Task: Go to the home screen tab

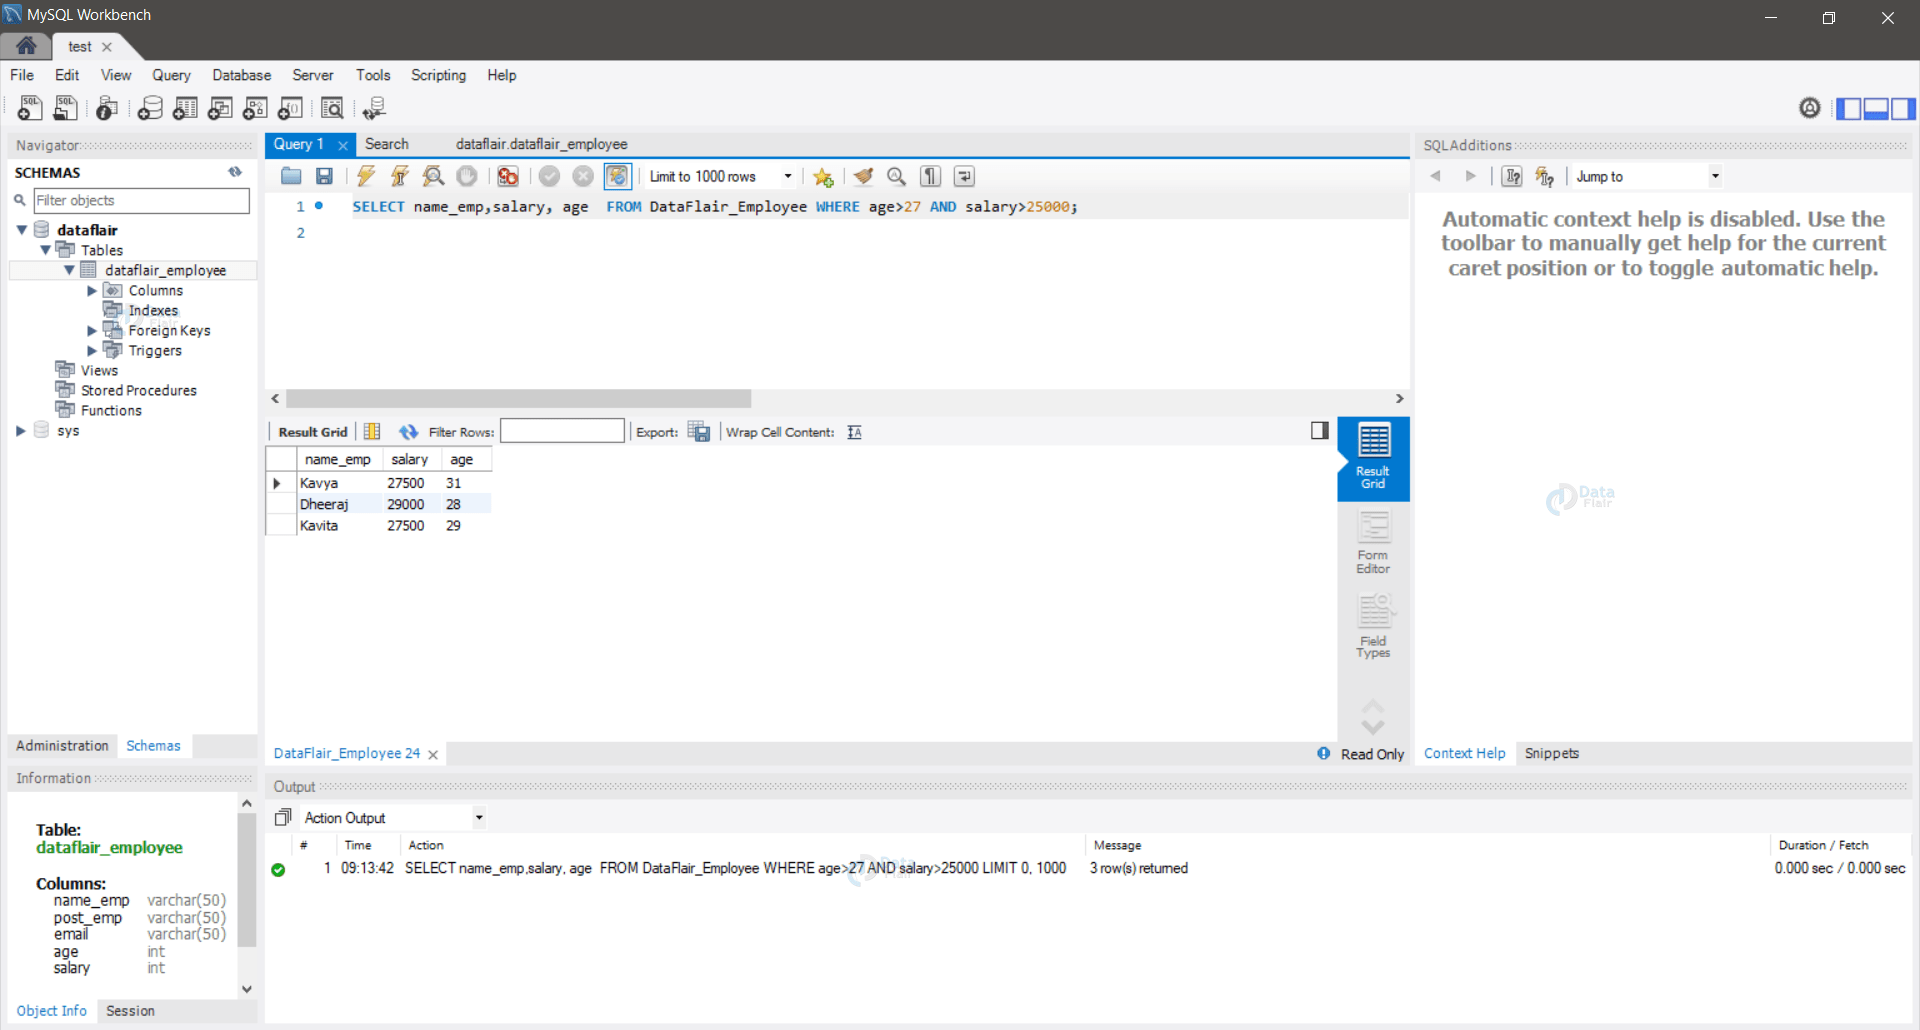Action: click(x=26, y=46)
